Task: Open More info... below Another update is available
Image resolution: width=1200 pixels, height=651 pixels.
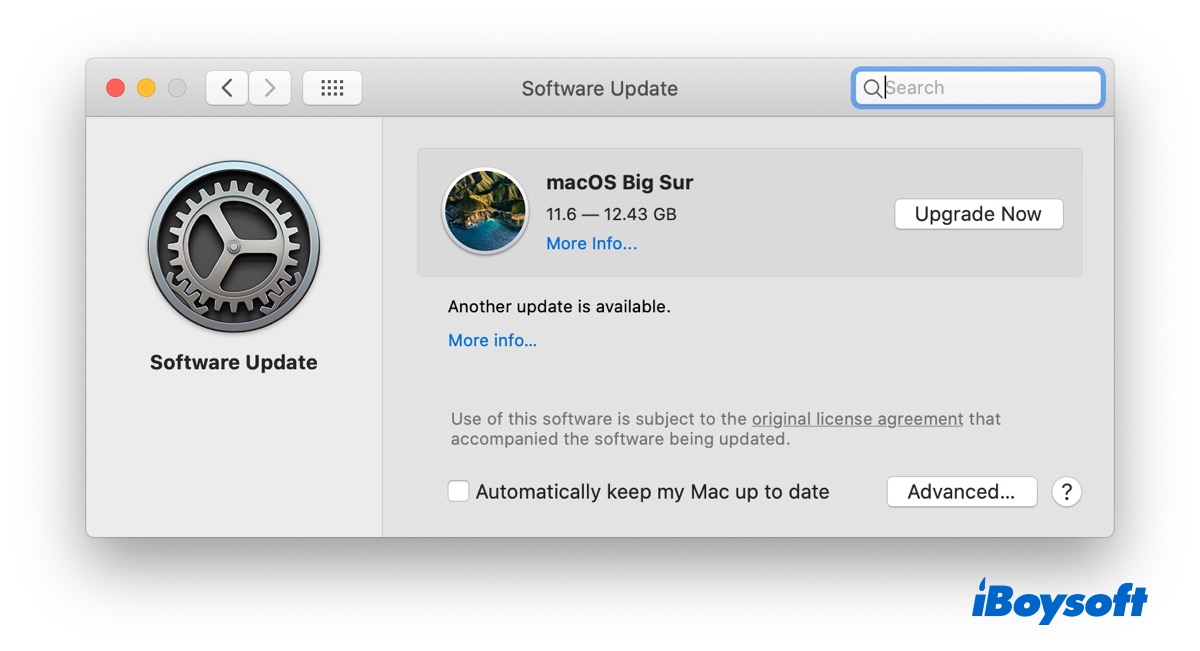Action: pyautogui.click(x=492, y=341)
